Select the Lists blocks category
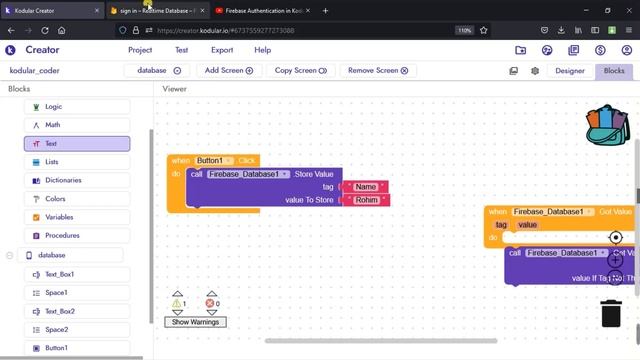 (77, 162)
